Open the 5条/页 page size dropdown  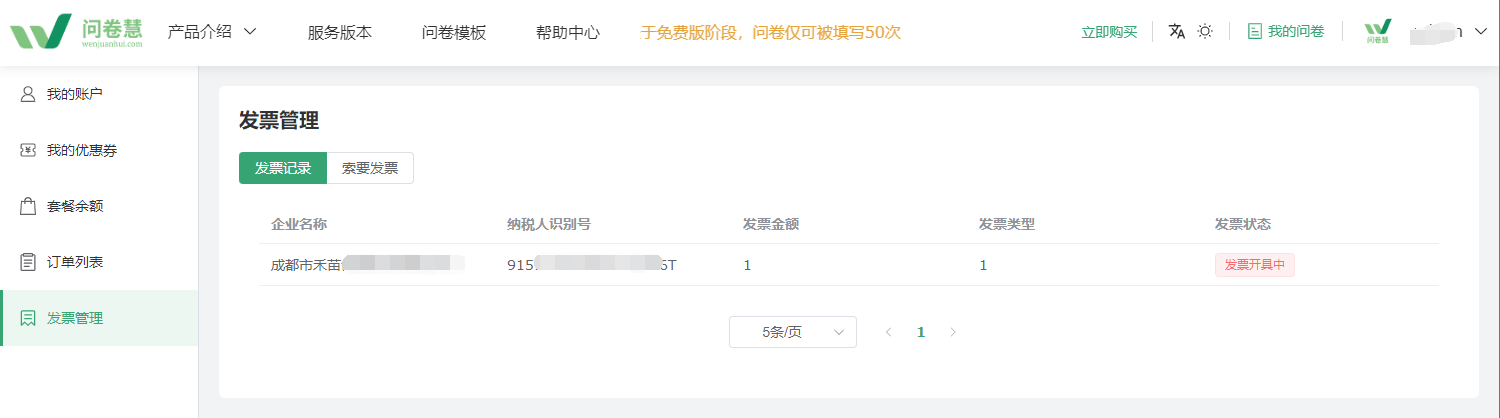[x=793, y=332]
